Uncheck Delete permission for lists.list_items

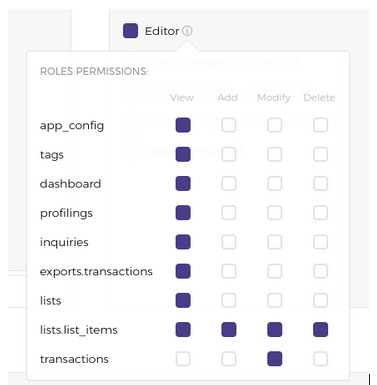(x=320, y=330)
